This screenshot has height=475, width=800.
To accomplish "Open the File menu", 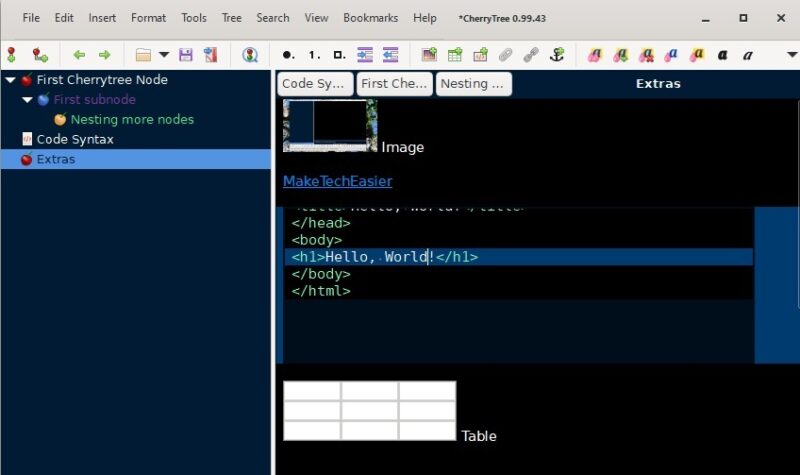I will click(31, 18).
